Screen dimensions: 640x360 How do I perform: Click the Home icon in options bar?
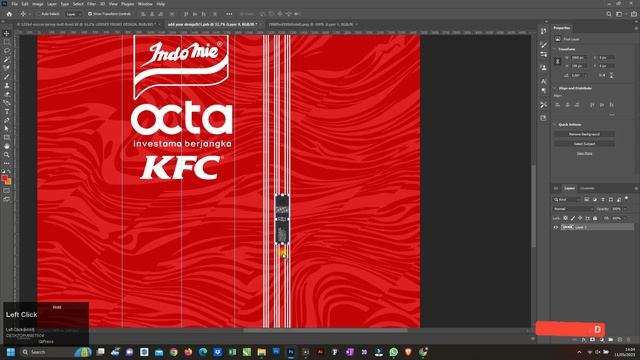tap(9, 14)
